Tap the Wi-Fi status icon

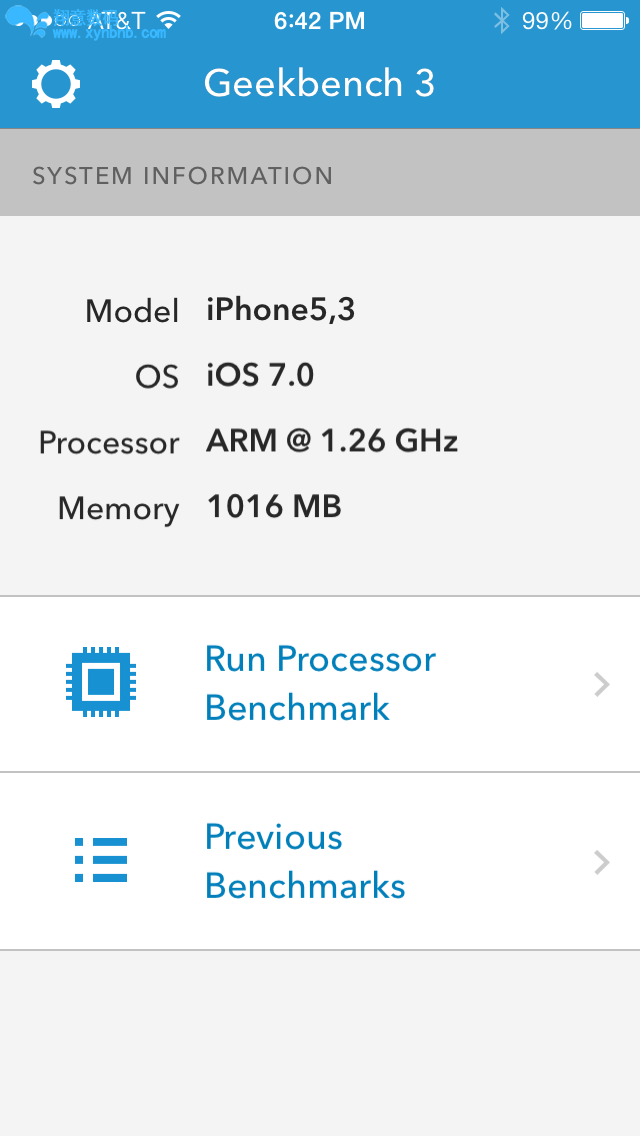[x=168, y=20]
